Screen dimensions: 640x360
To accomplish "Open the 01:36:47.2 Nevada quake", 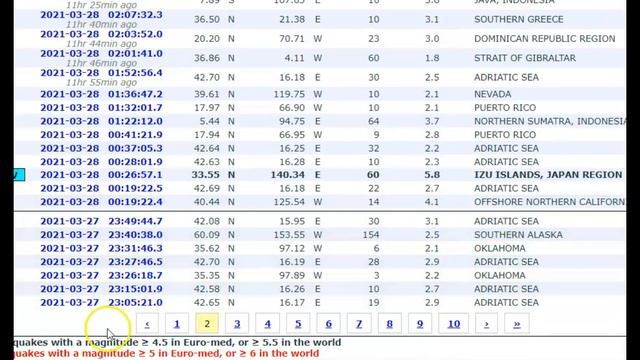I will 101,94.
